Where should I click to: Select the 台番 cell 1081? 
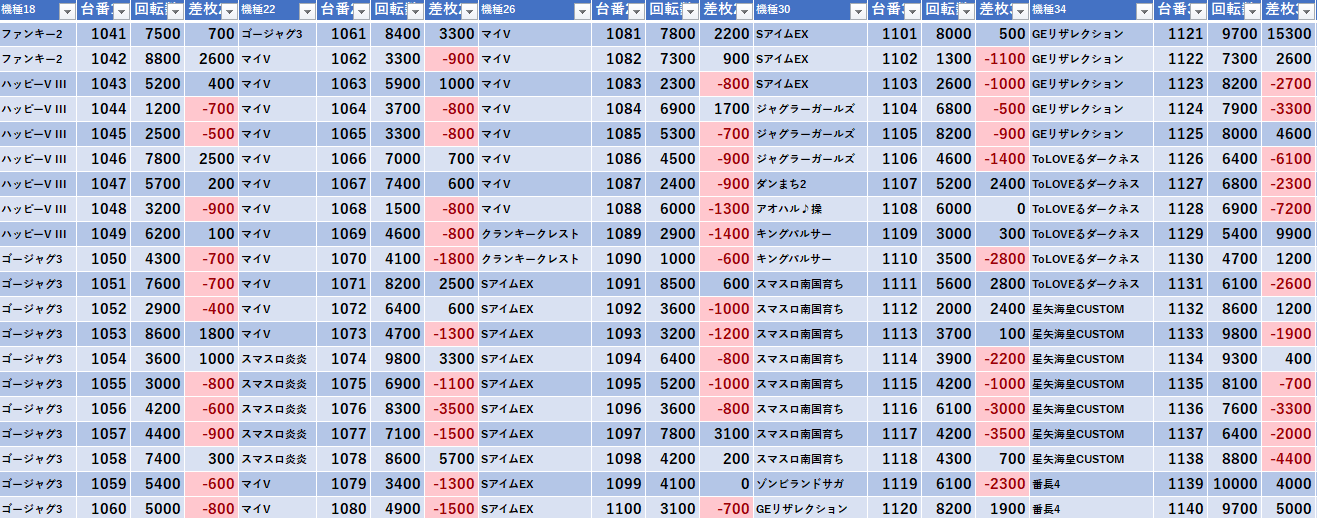point(619,34)
